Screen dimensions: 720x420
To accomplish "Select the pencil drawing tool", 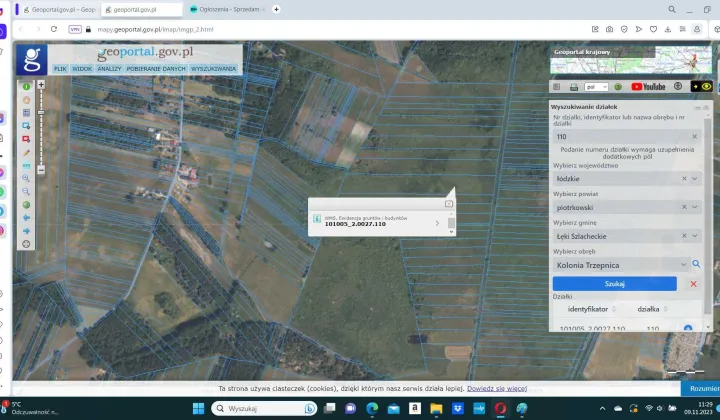I will point(26,152).
